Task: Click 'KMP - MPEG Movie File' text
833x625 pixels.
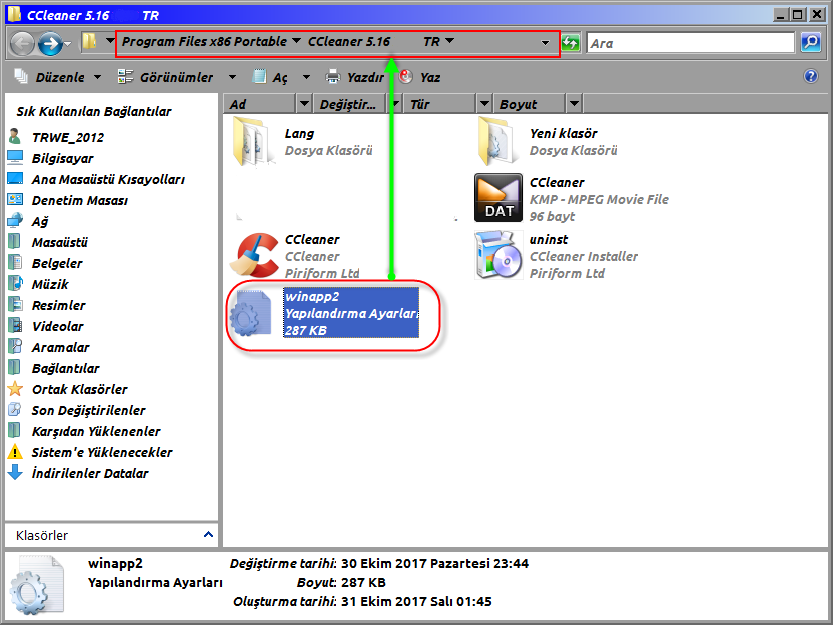Action: tap(599, 199)
